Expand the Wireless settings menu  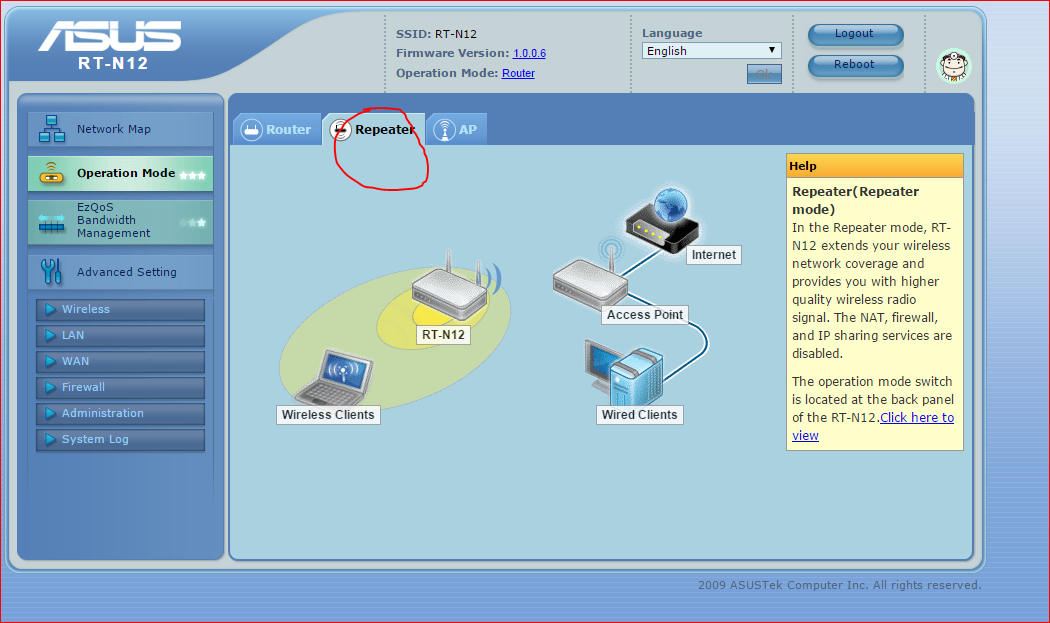(121, 309)
